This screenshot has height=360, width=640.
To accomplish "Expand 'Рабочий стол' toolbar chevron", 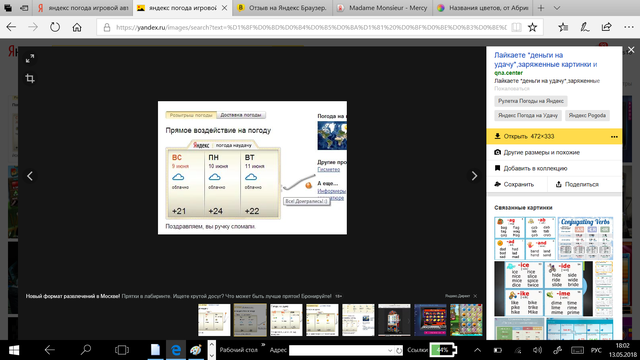I will [x=263, y=346].
